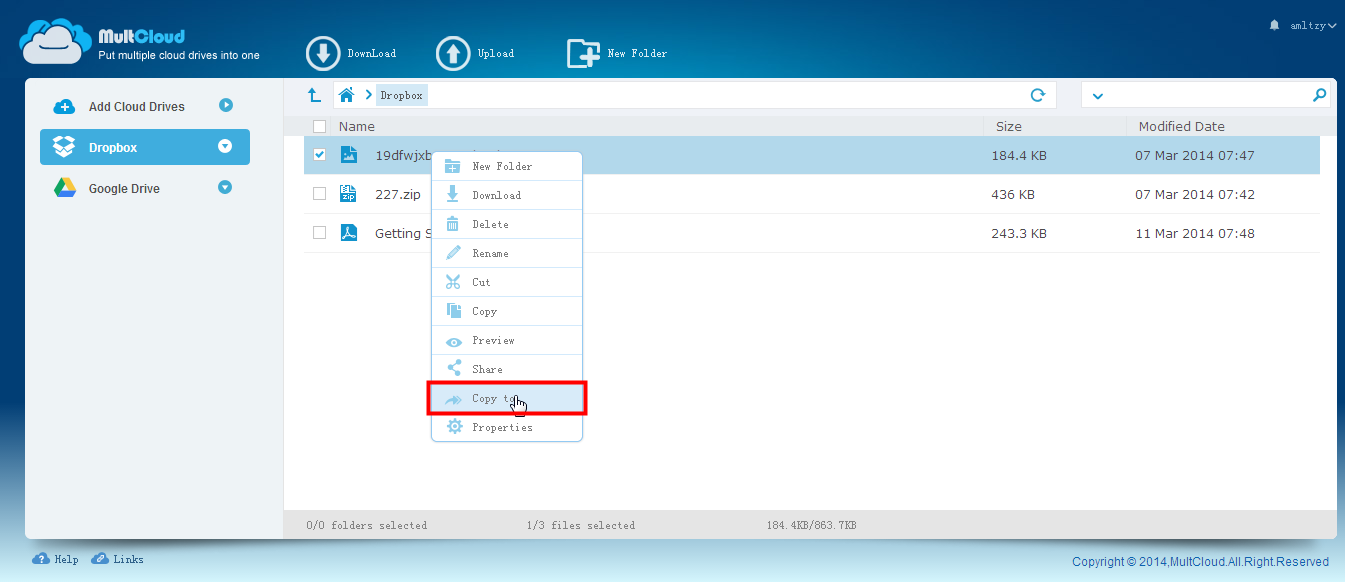
Task: Focus the search input field
Action: (1206, 95)
